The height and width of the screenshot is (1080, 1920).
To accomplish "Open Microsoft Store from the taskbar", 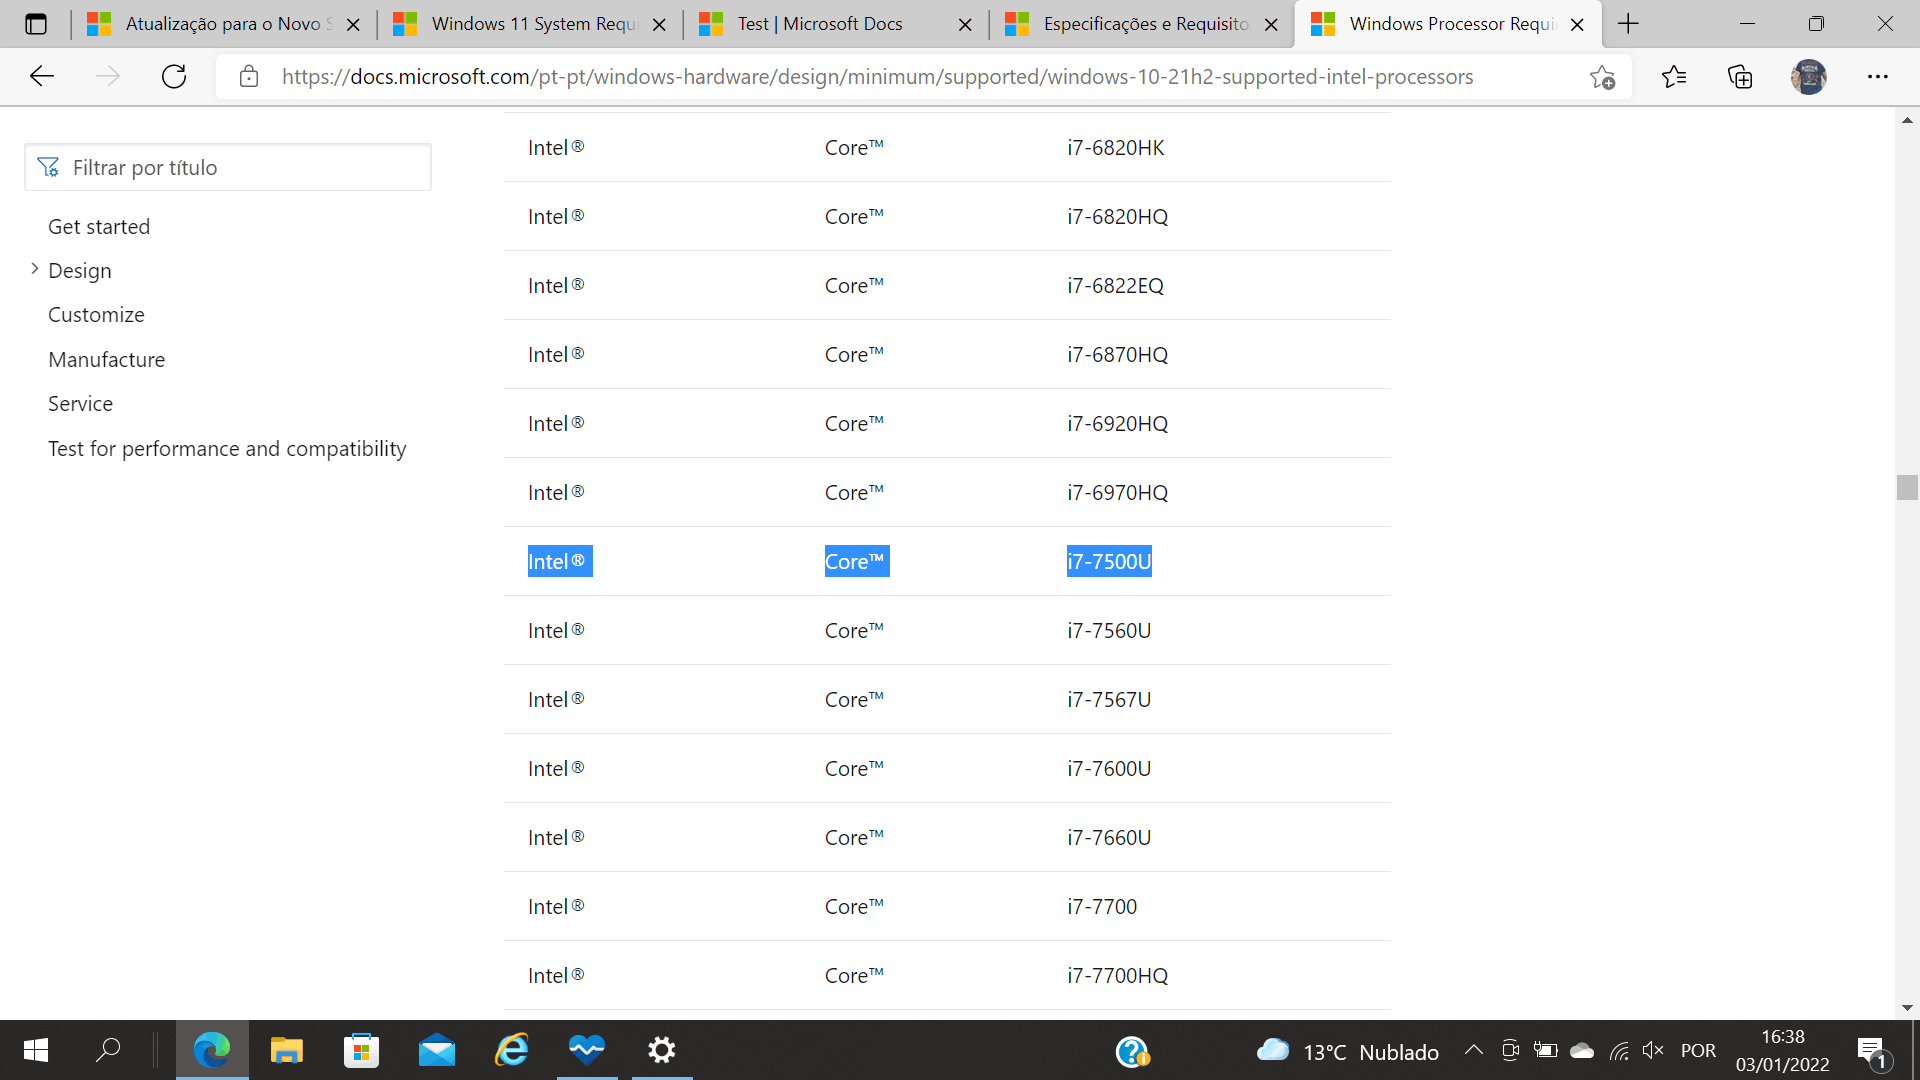I will tap(361, 1050).
